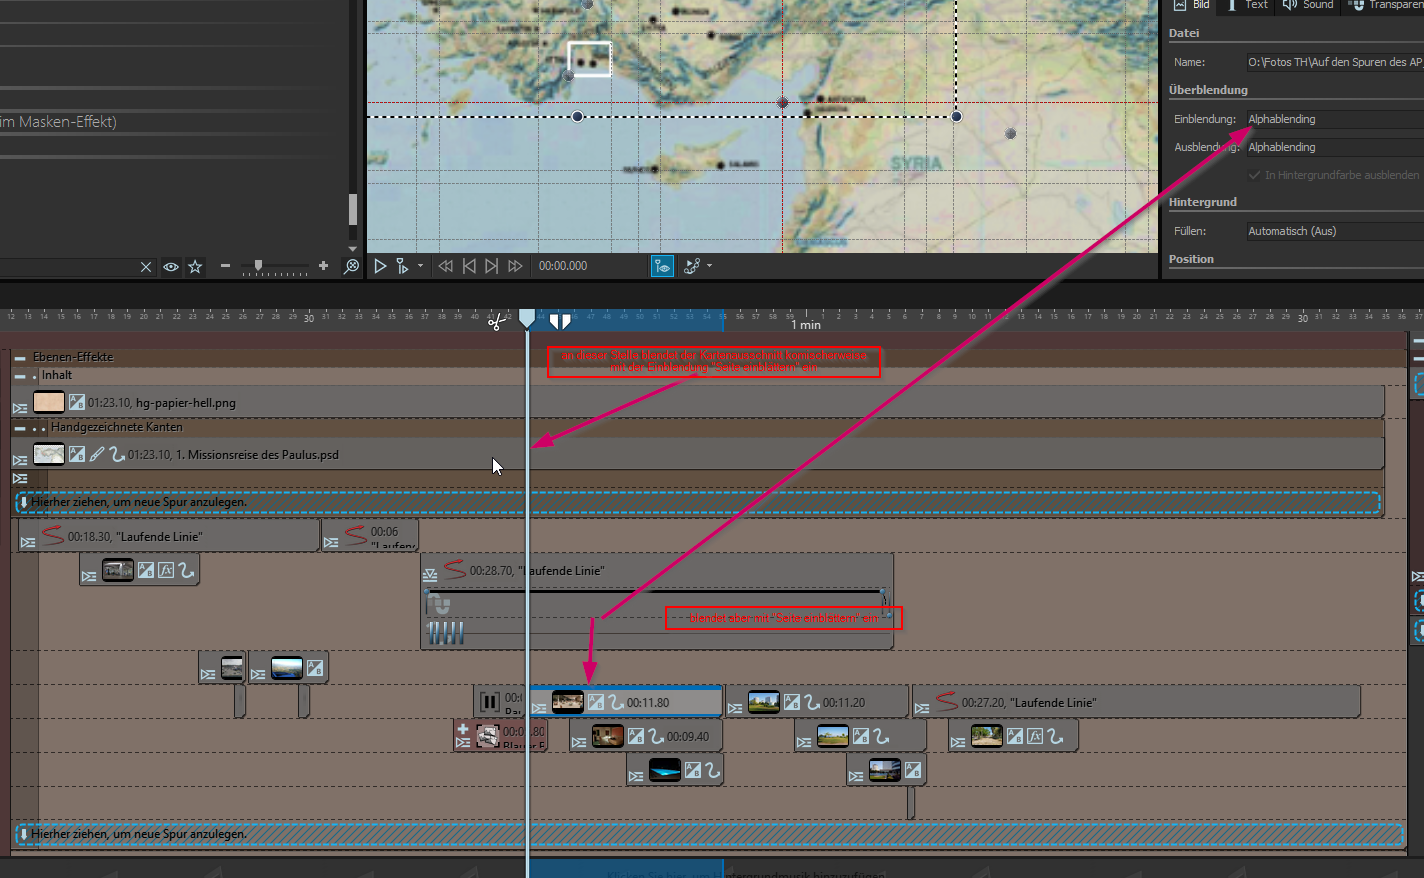Click the AB transition icon on hg-papier-hell.png
This screenshot has height=878, width=1424.
77,402
